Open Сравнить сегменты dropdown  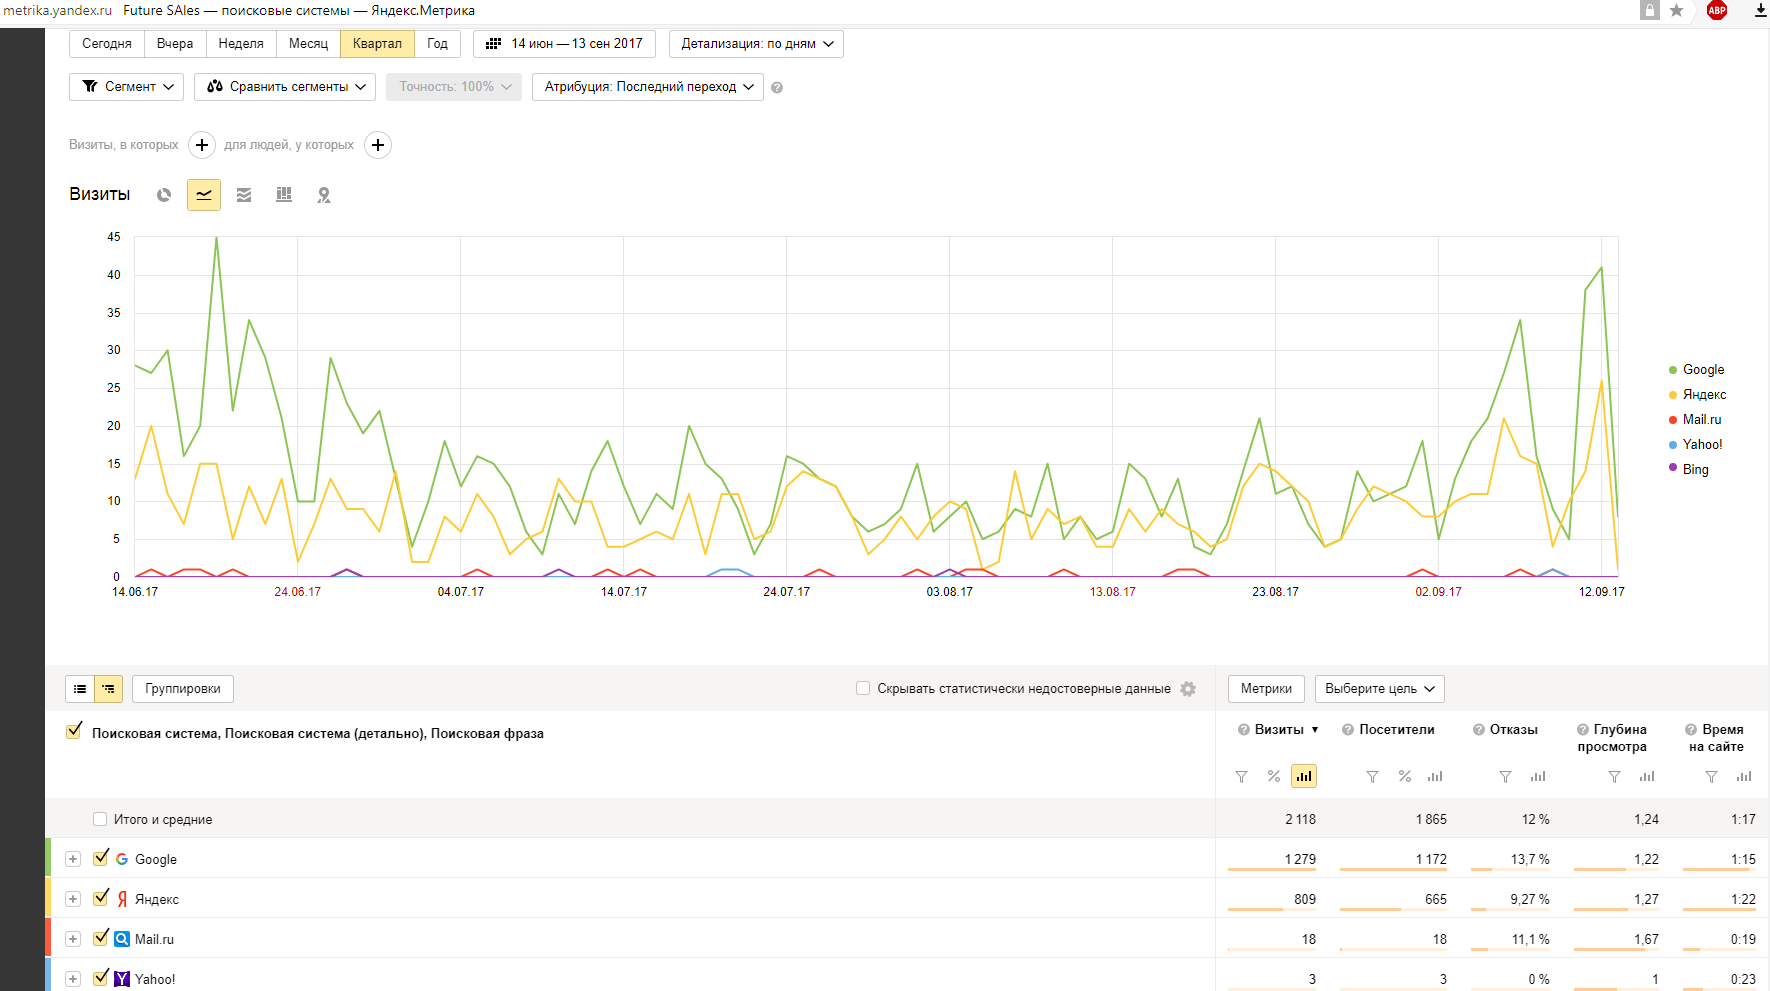coord(285,87)
